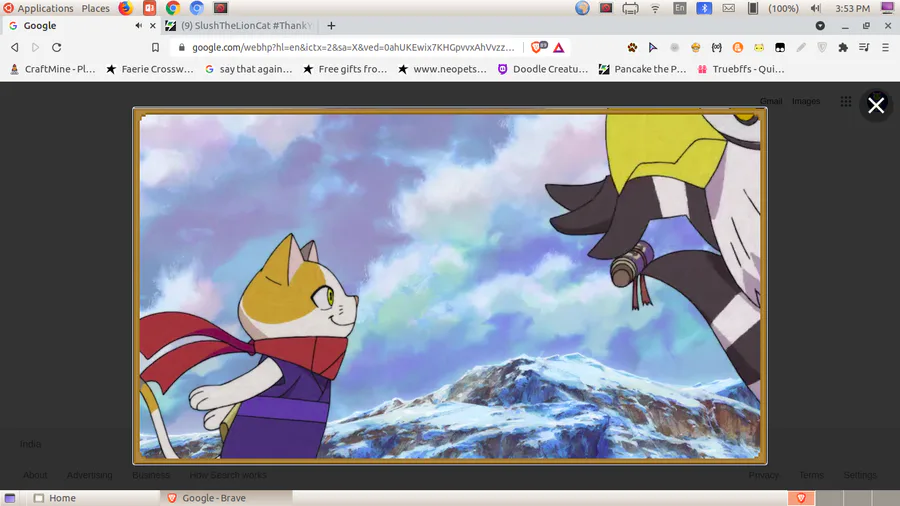Open the Pancake the P... bookmark

tap(643, 69)
